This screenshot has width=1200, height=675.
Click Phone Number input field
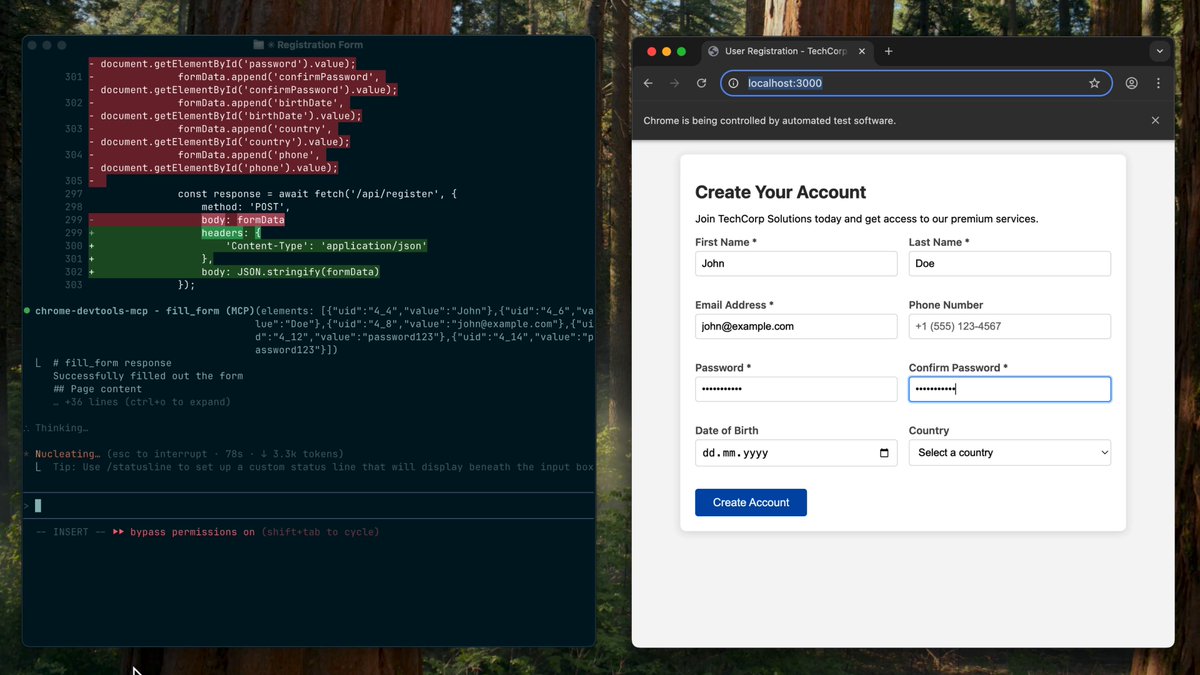click(x=1010, y=326)
